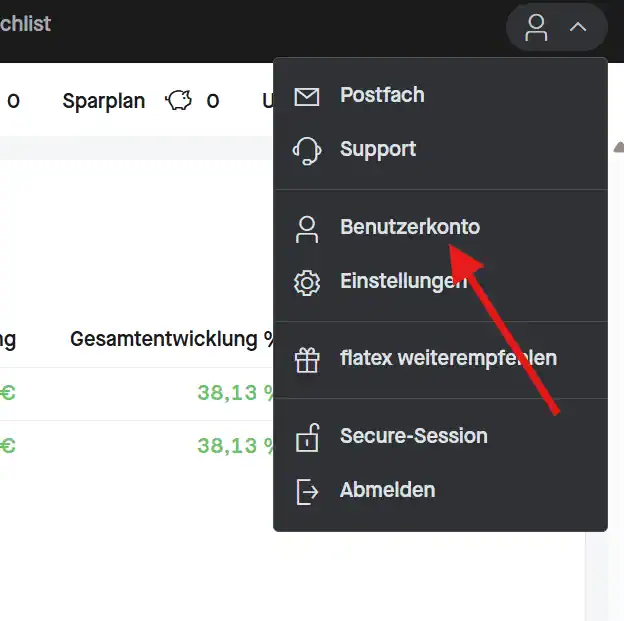
Task: Choose Einstellungen in the user menu
Action: (402, 282)
